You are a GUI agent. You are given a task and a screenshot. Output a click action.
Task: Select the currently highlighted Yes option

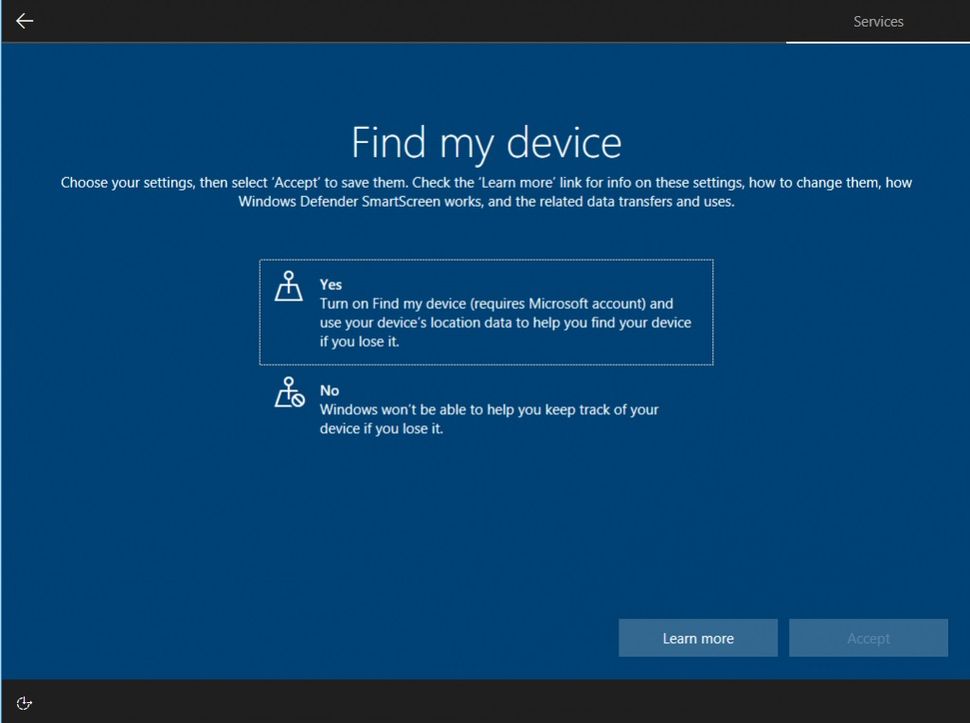pyautogui.click(x=485, y=310)
